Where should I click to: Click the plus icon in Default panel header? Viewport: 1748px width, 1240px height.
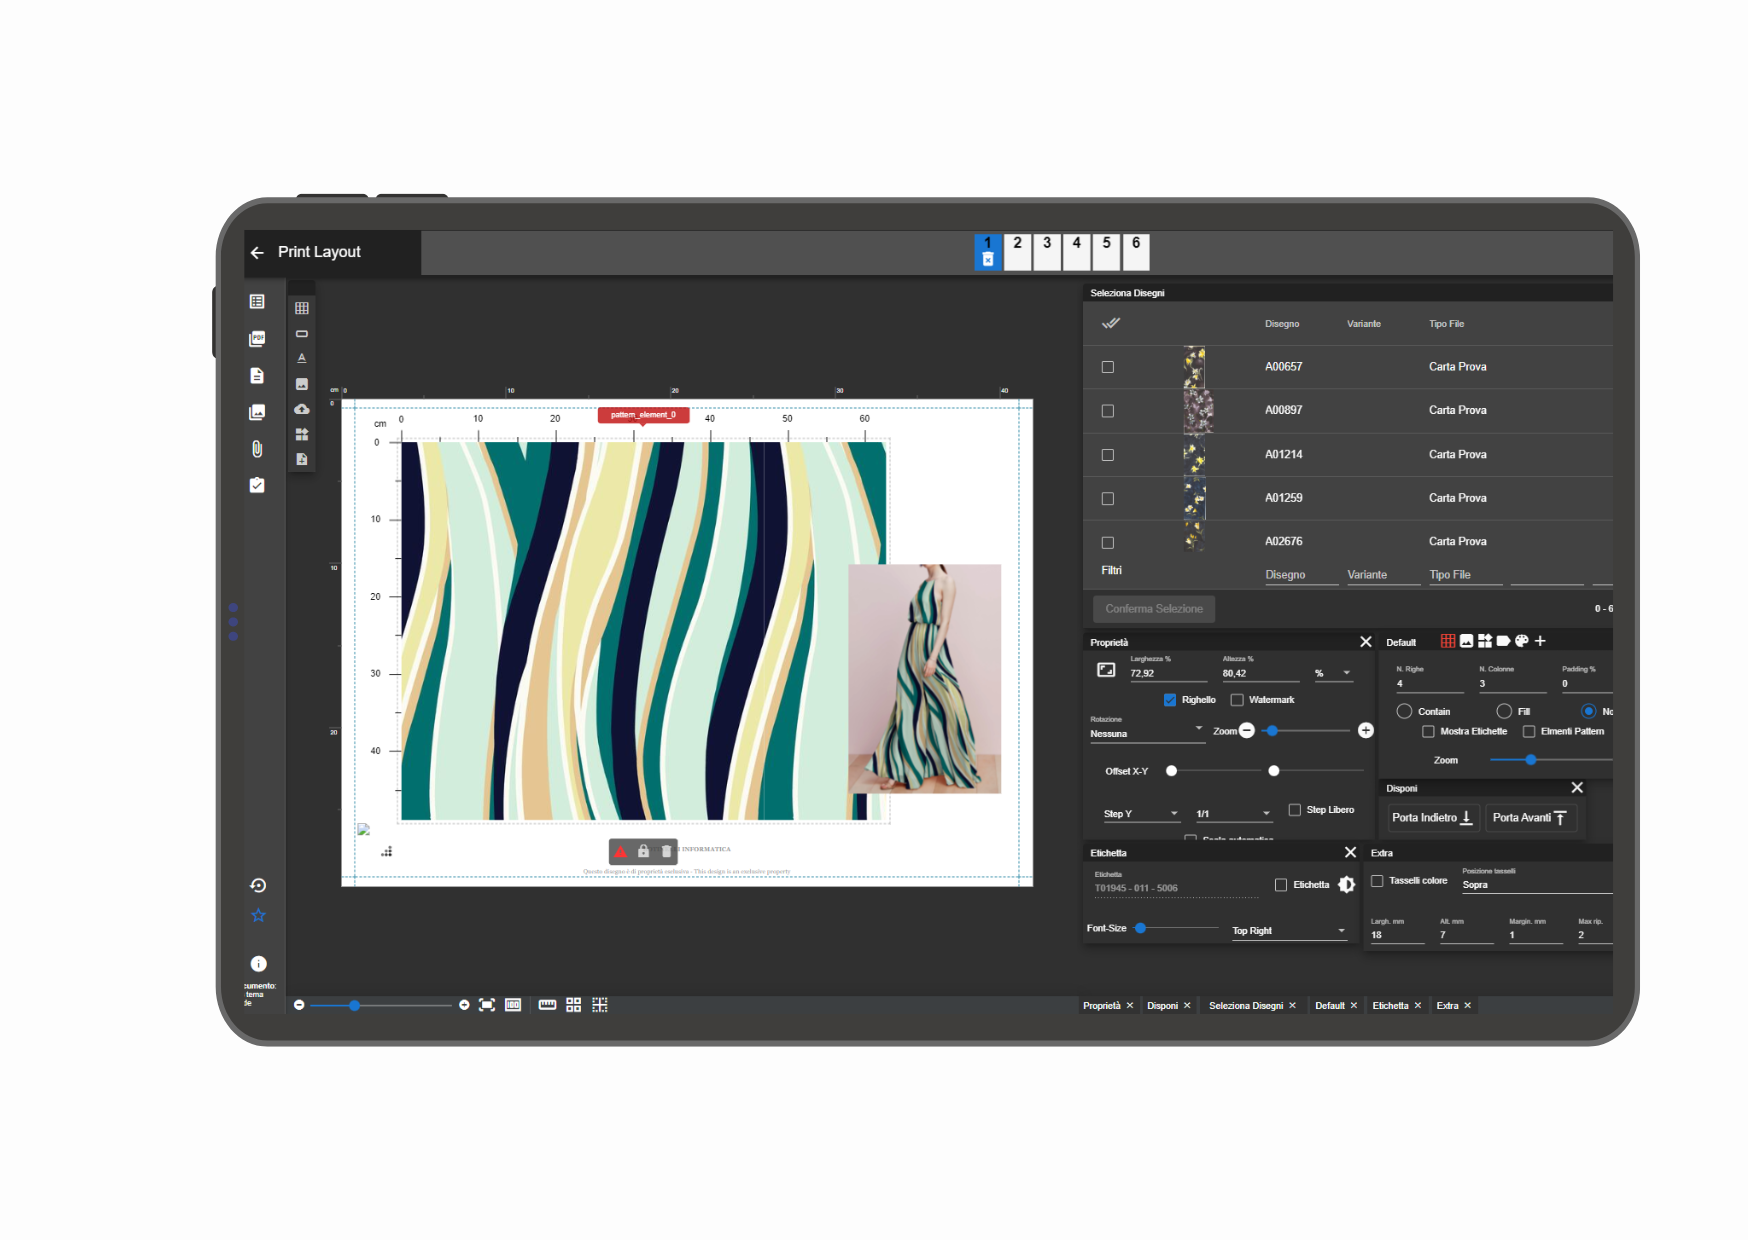tap(1540, 641)
